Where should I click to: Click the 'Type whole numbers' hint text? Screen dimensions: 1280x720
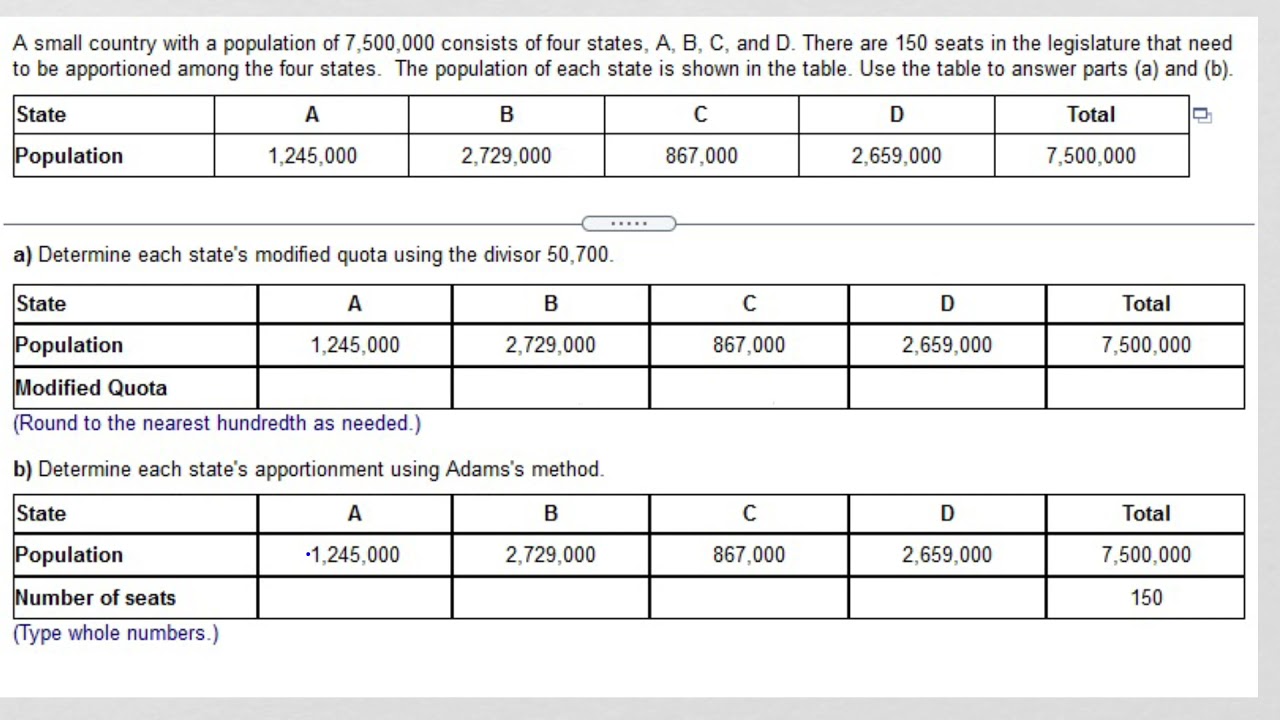(x=116, y=633)
